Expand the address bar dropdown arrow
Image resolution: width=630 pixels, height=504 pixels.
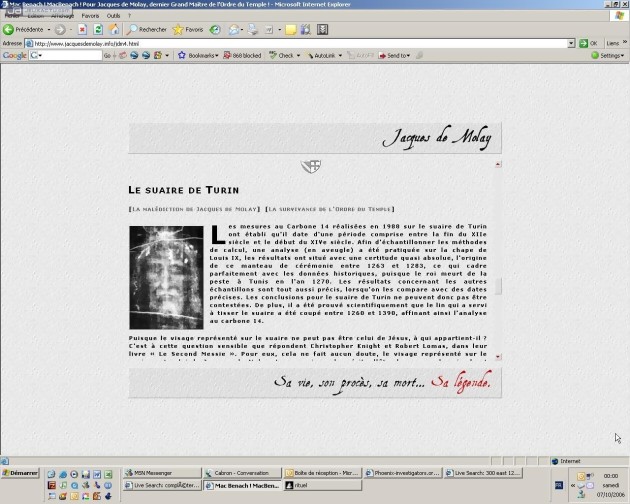(571, 43)
